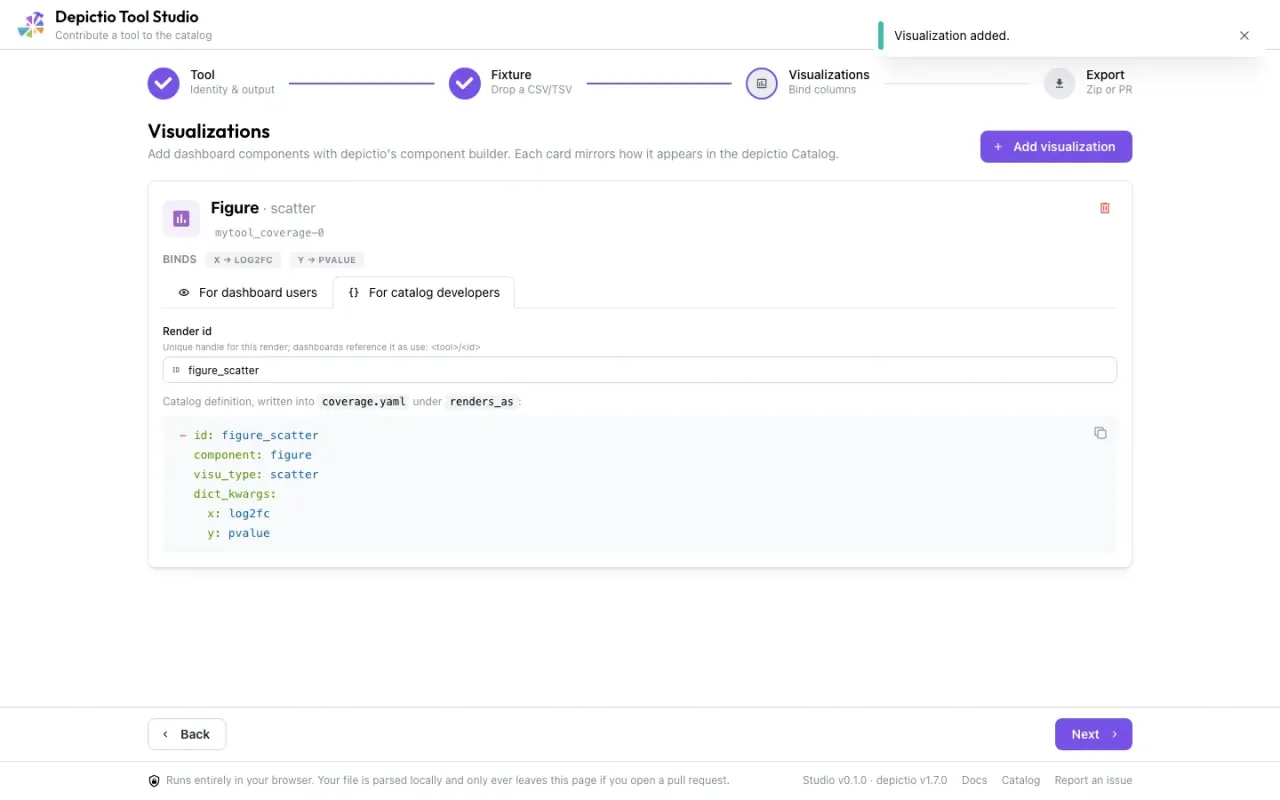
Task: Open the Docs link
Action: pos(974,780)
